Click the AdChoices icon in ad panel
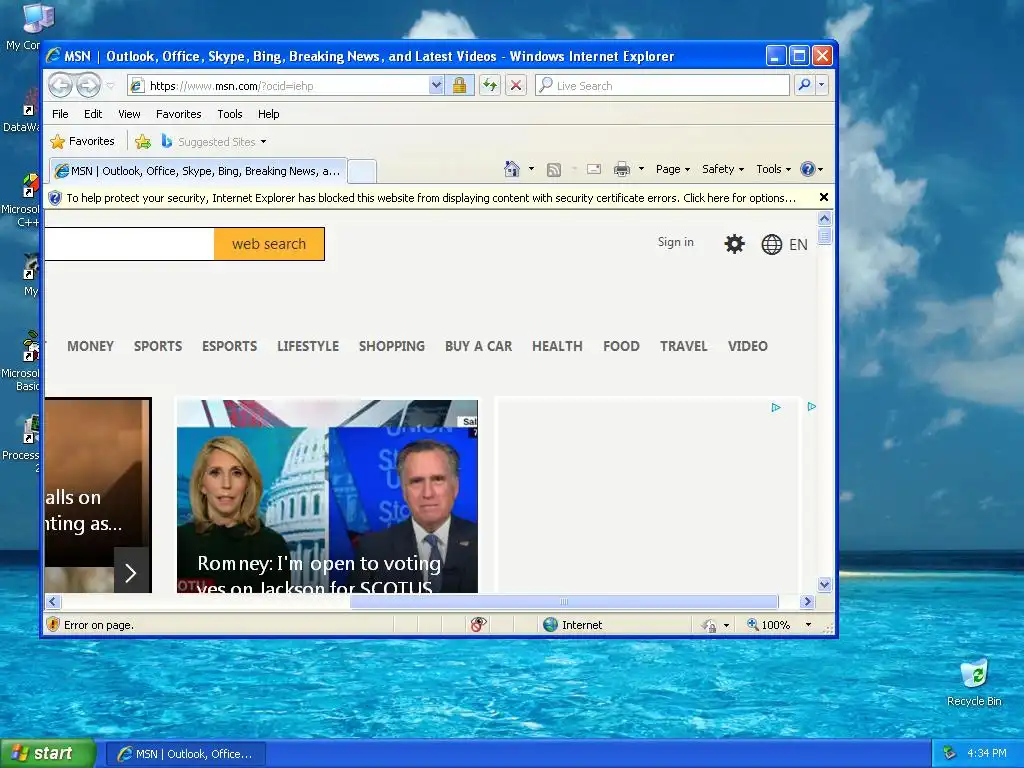Viewport: 1024px width, 768px height. click(x=776, y=408)
